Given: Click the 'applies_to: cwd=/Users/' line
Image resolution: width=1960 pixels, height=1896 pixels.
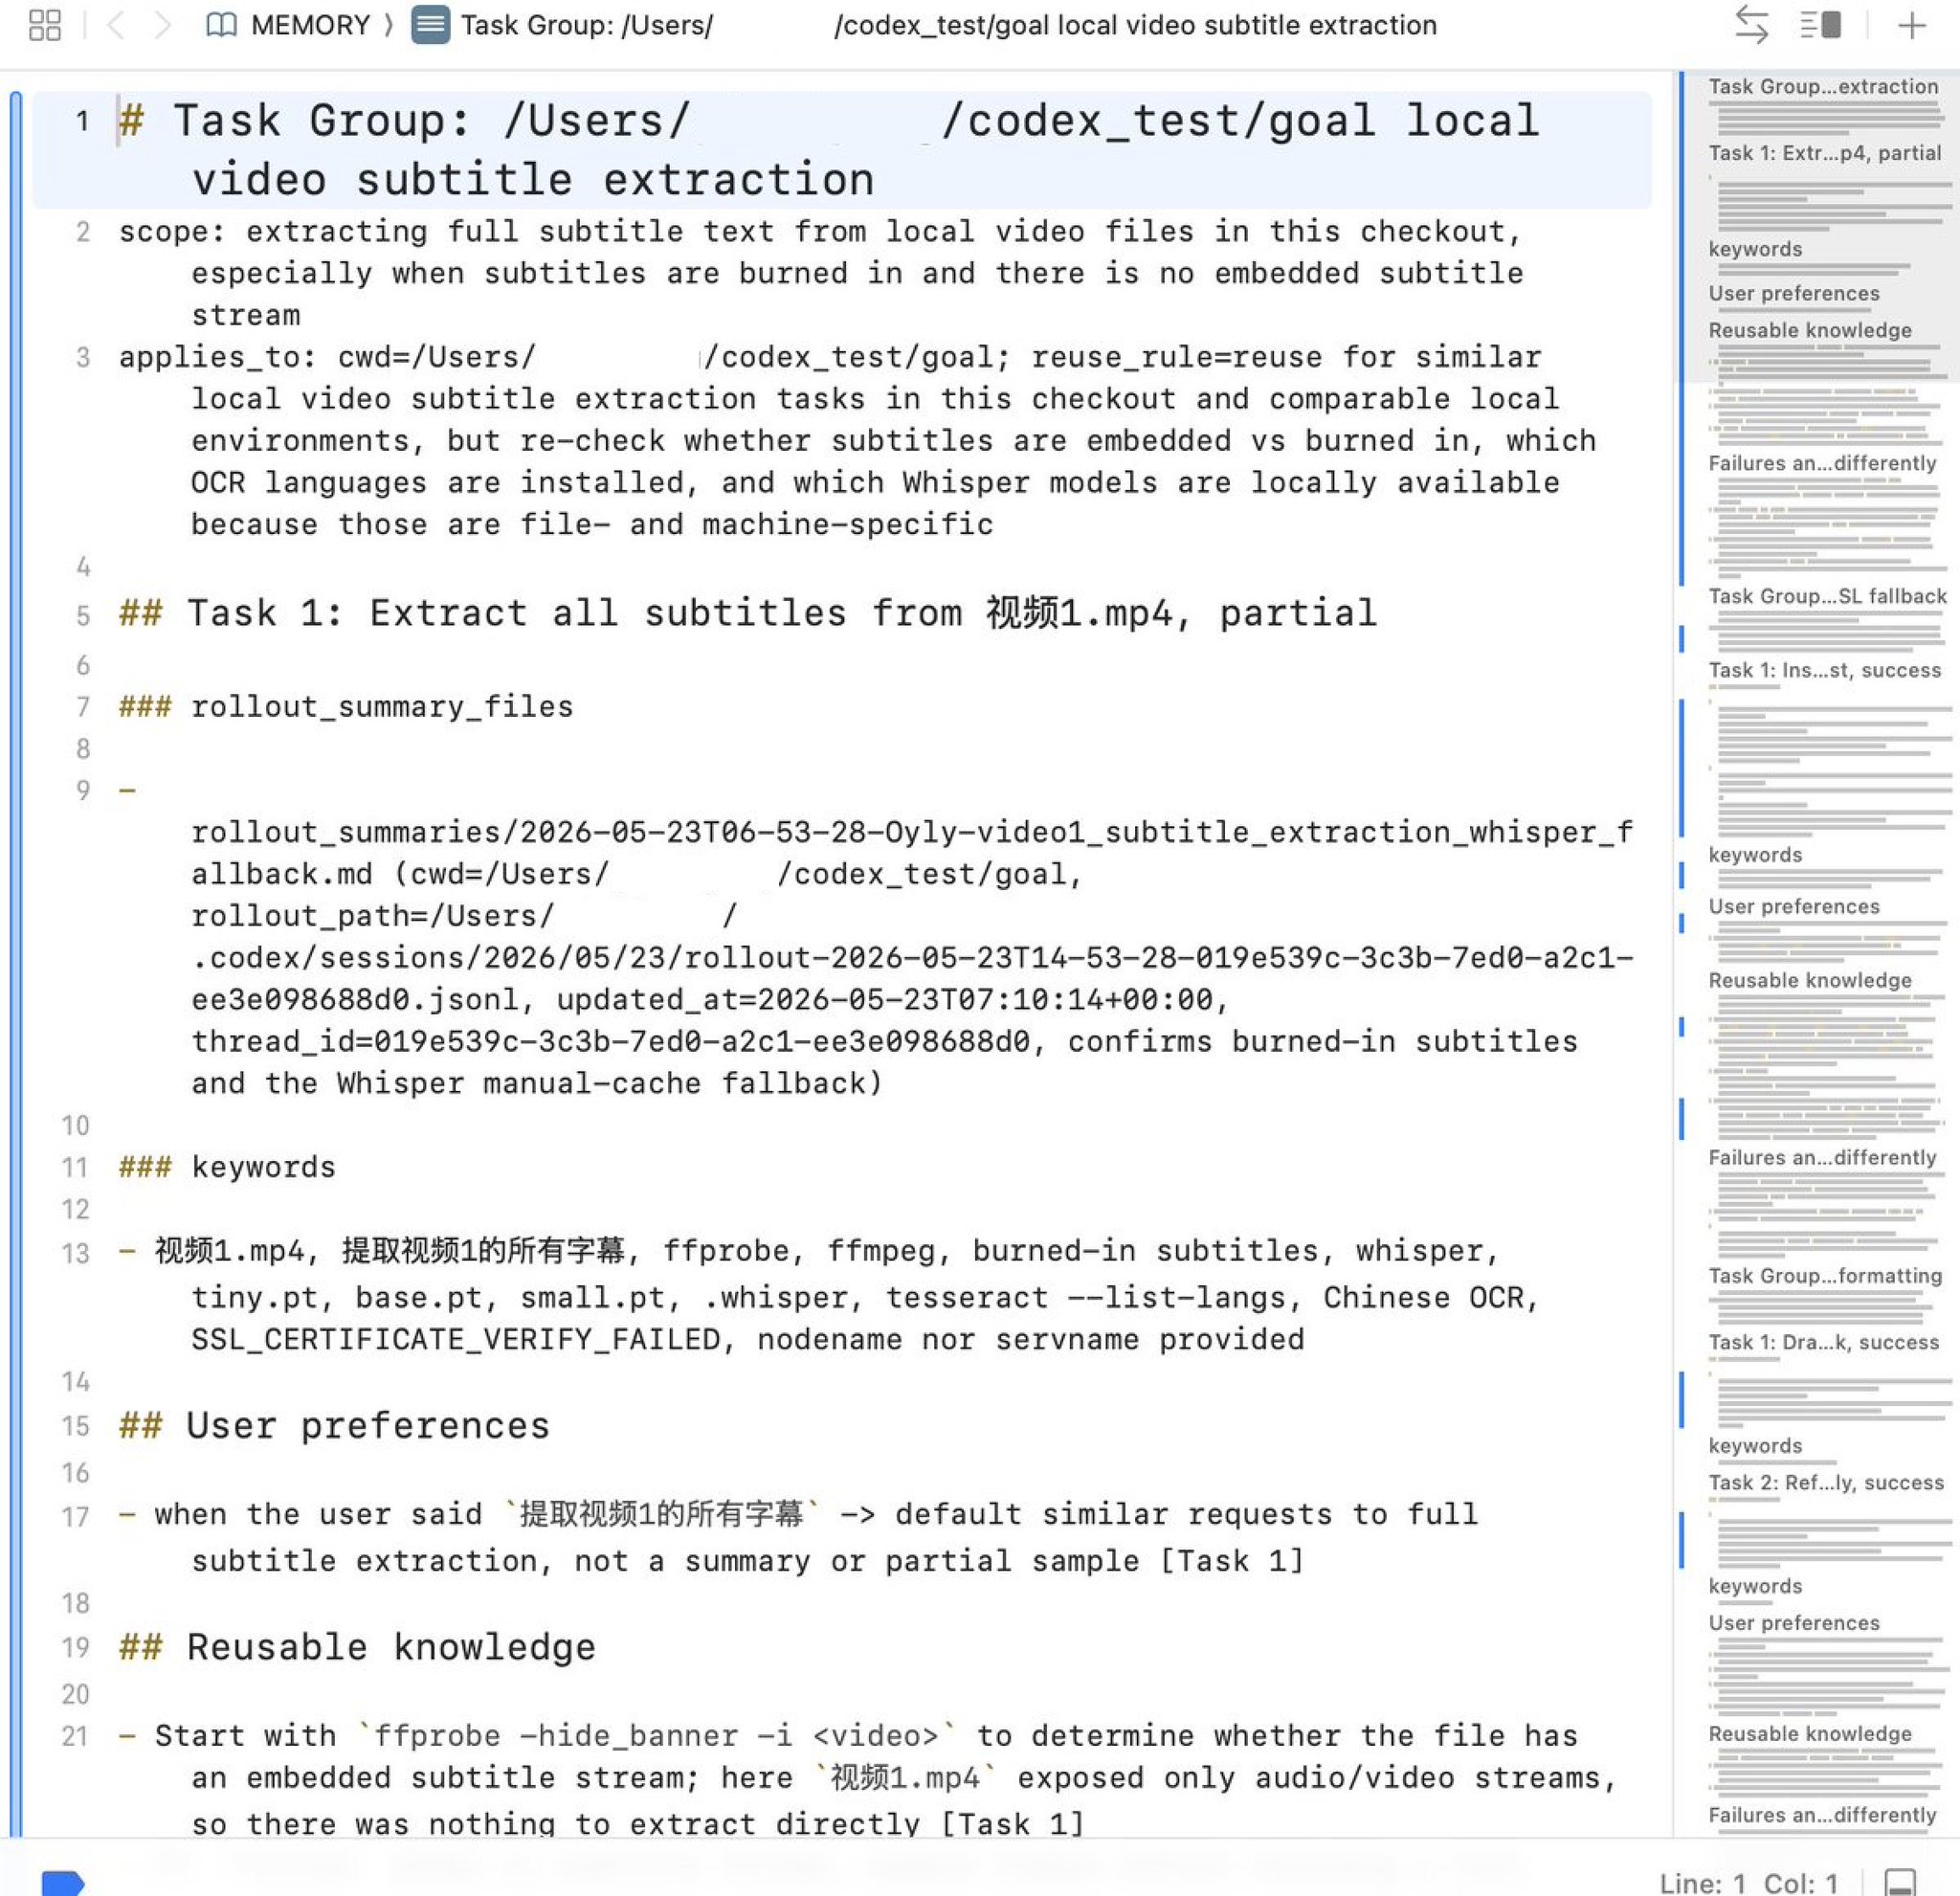Looking at the screenshot, I should click(857, 440).
